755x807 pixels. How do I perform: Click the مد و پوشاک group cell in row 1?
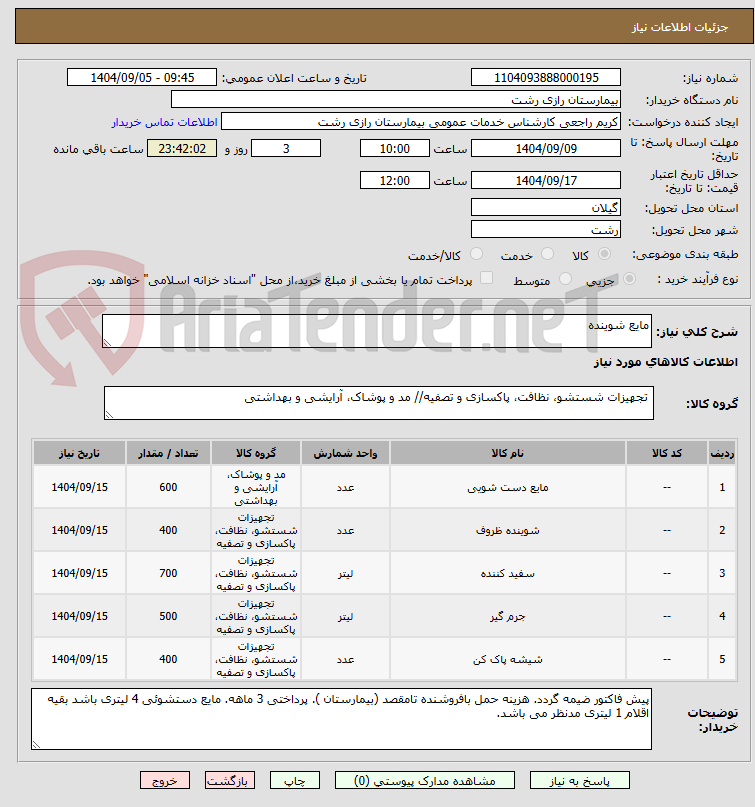pyautogui.click(x=256, y=487)
